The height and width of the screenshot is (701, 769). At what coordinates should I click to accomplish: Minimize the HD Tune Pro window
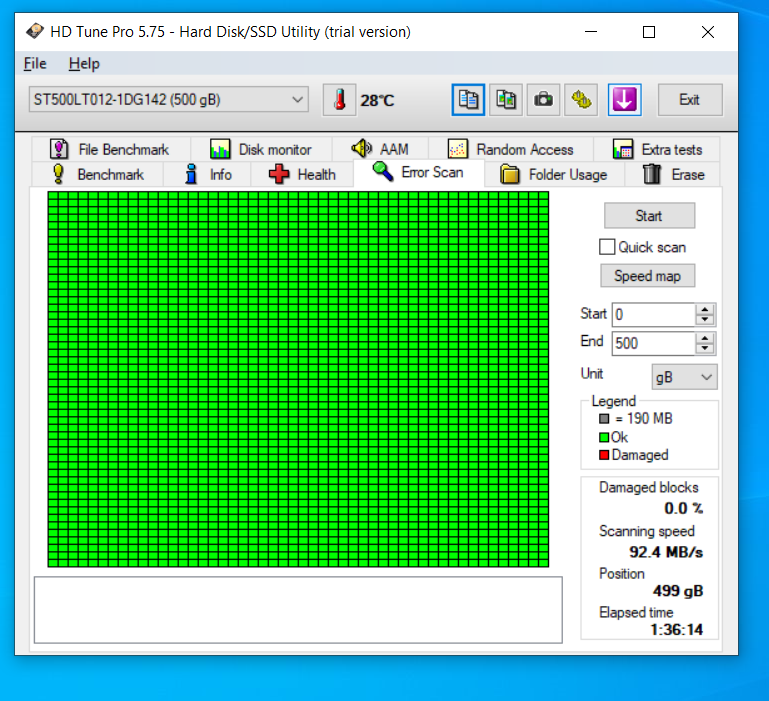pos(591,32)
